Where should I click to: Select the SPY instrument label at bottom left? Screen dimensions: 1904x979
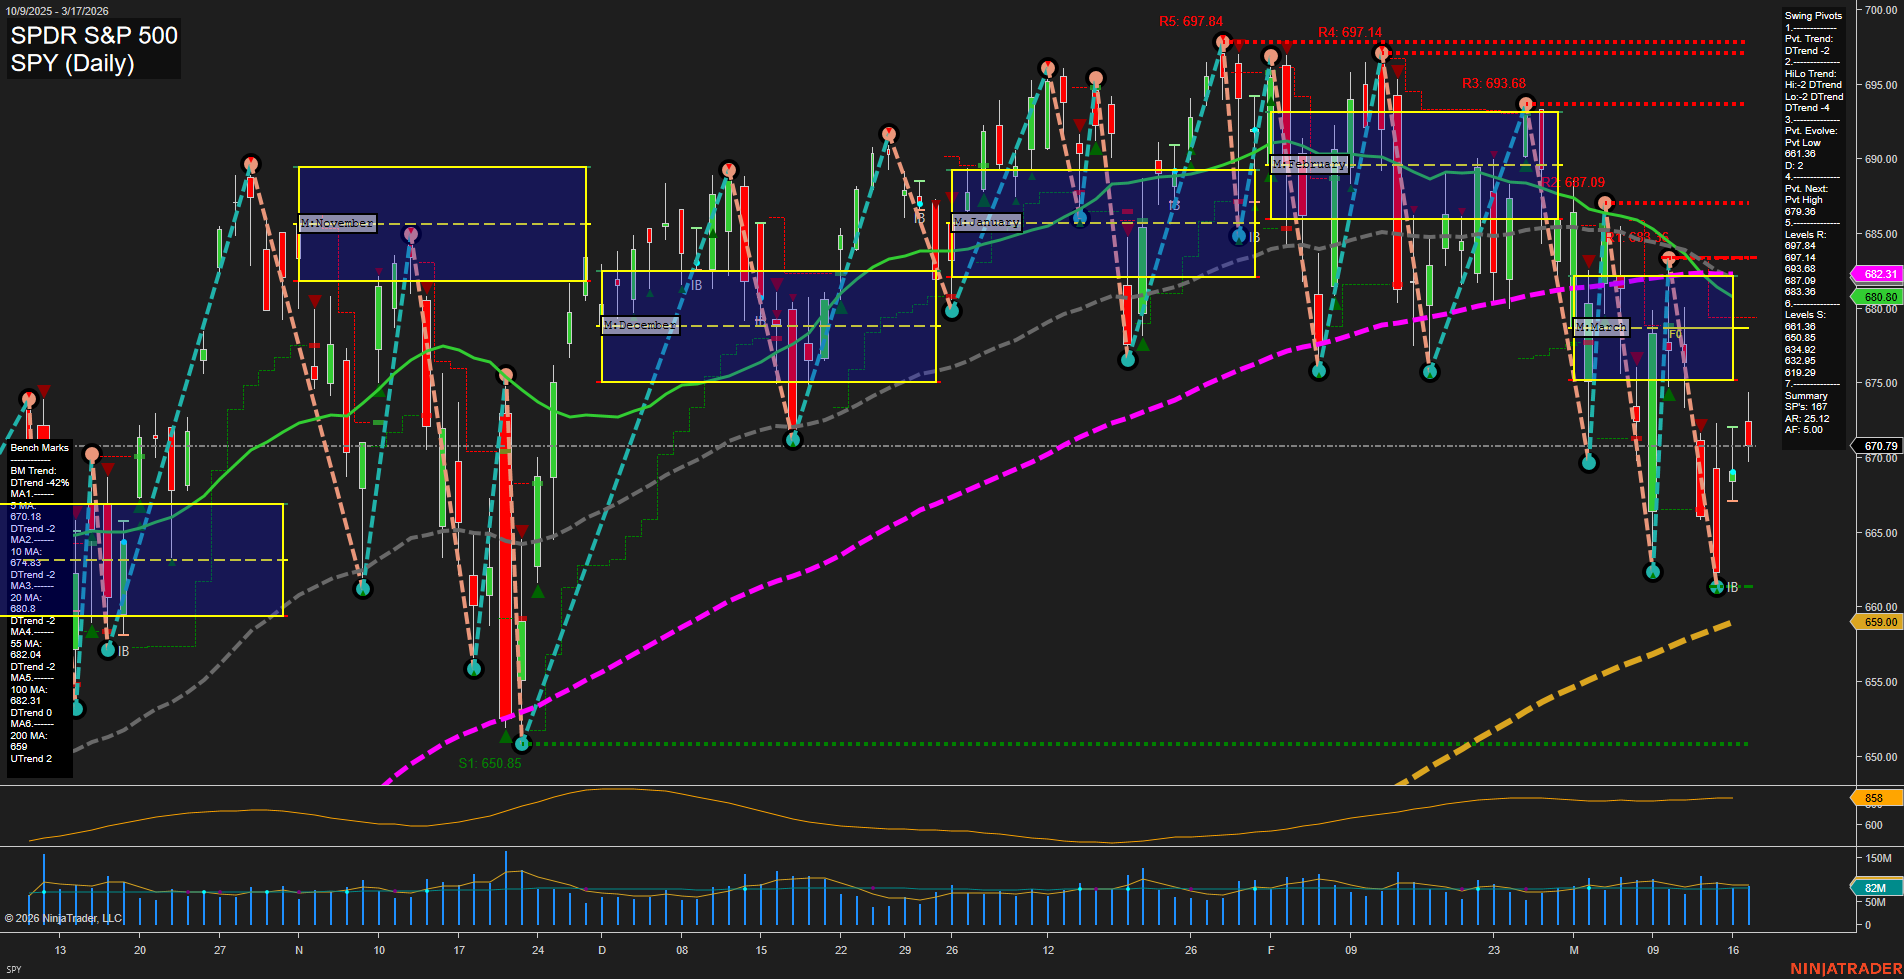[x=13, y=967]
